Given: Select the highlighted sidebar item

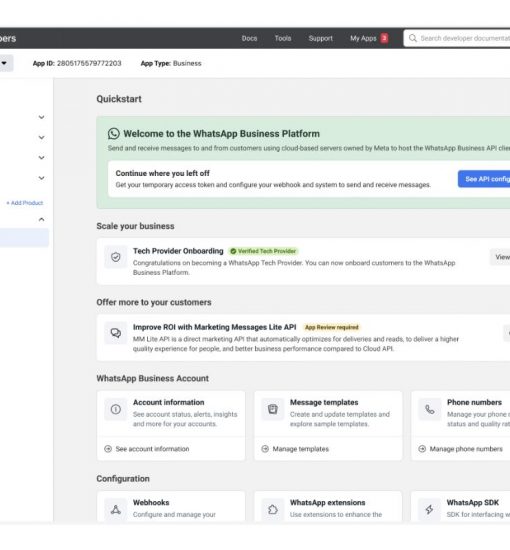Looking at the screenshot, I should [x=24, y=237].
